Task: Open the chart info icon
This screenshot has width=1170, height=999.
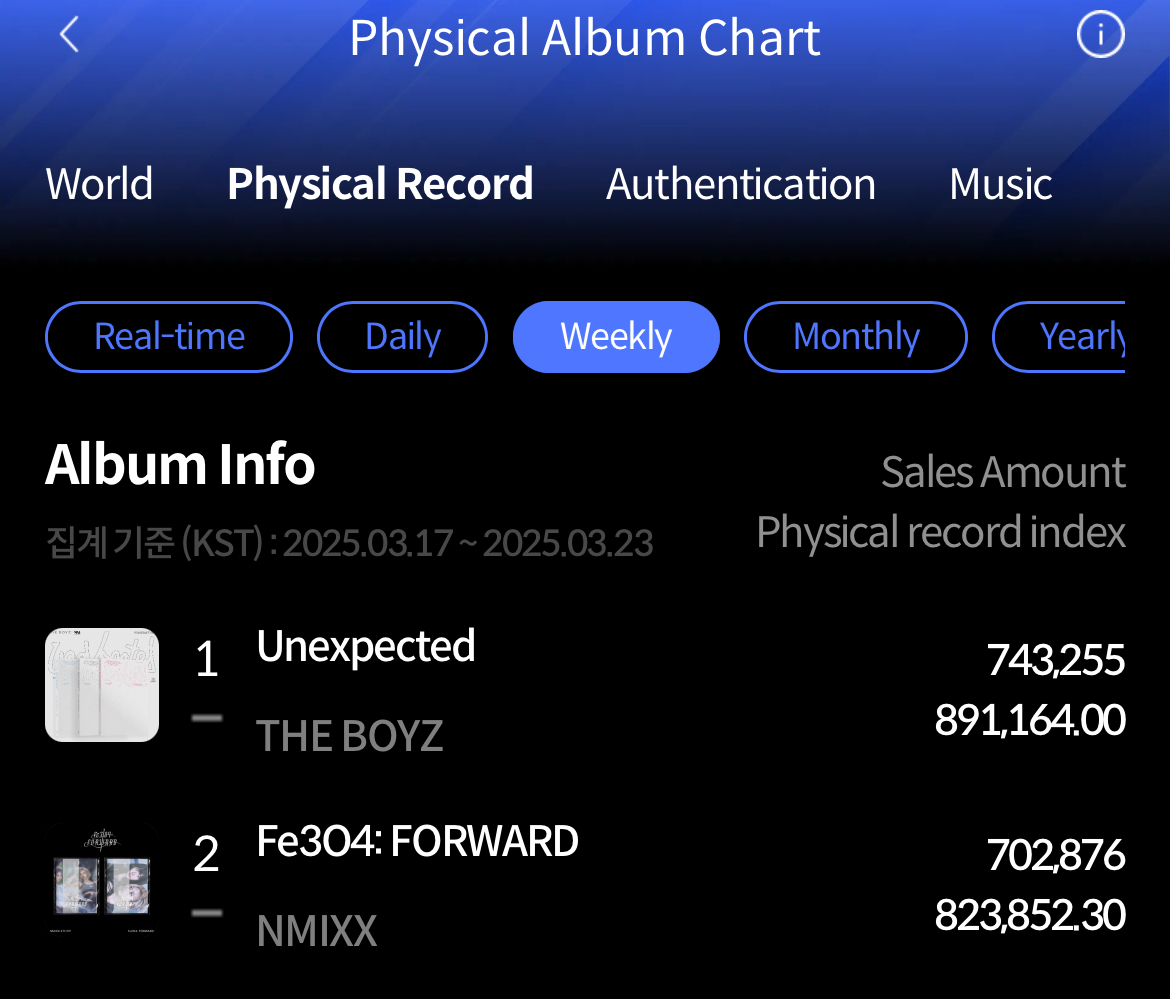Action: click(x=1100, y=36)
